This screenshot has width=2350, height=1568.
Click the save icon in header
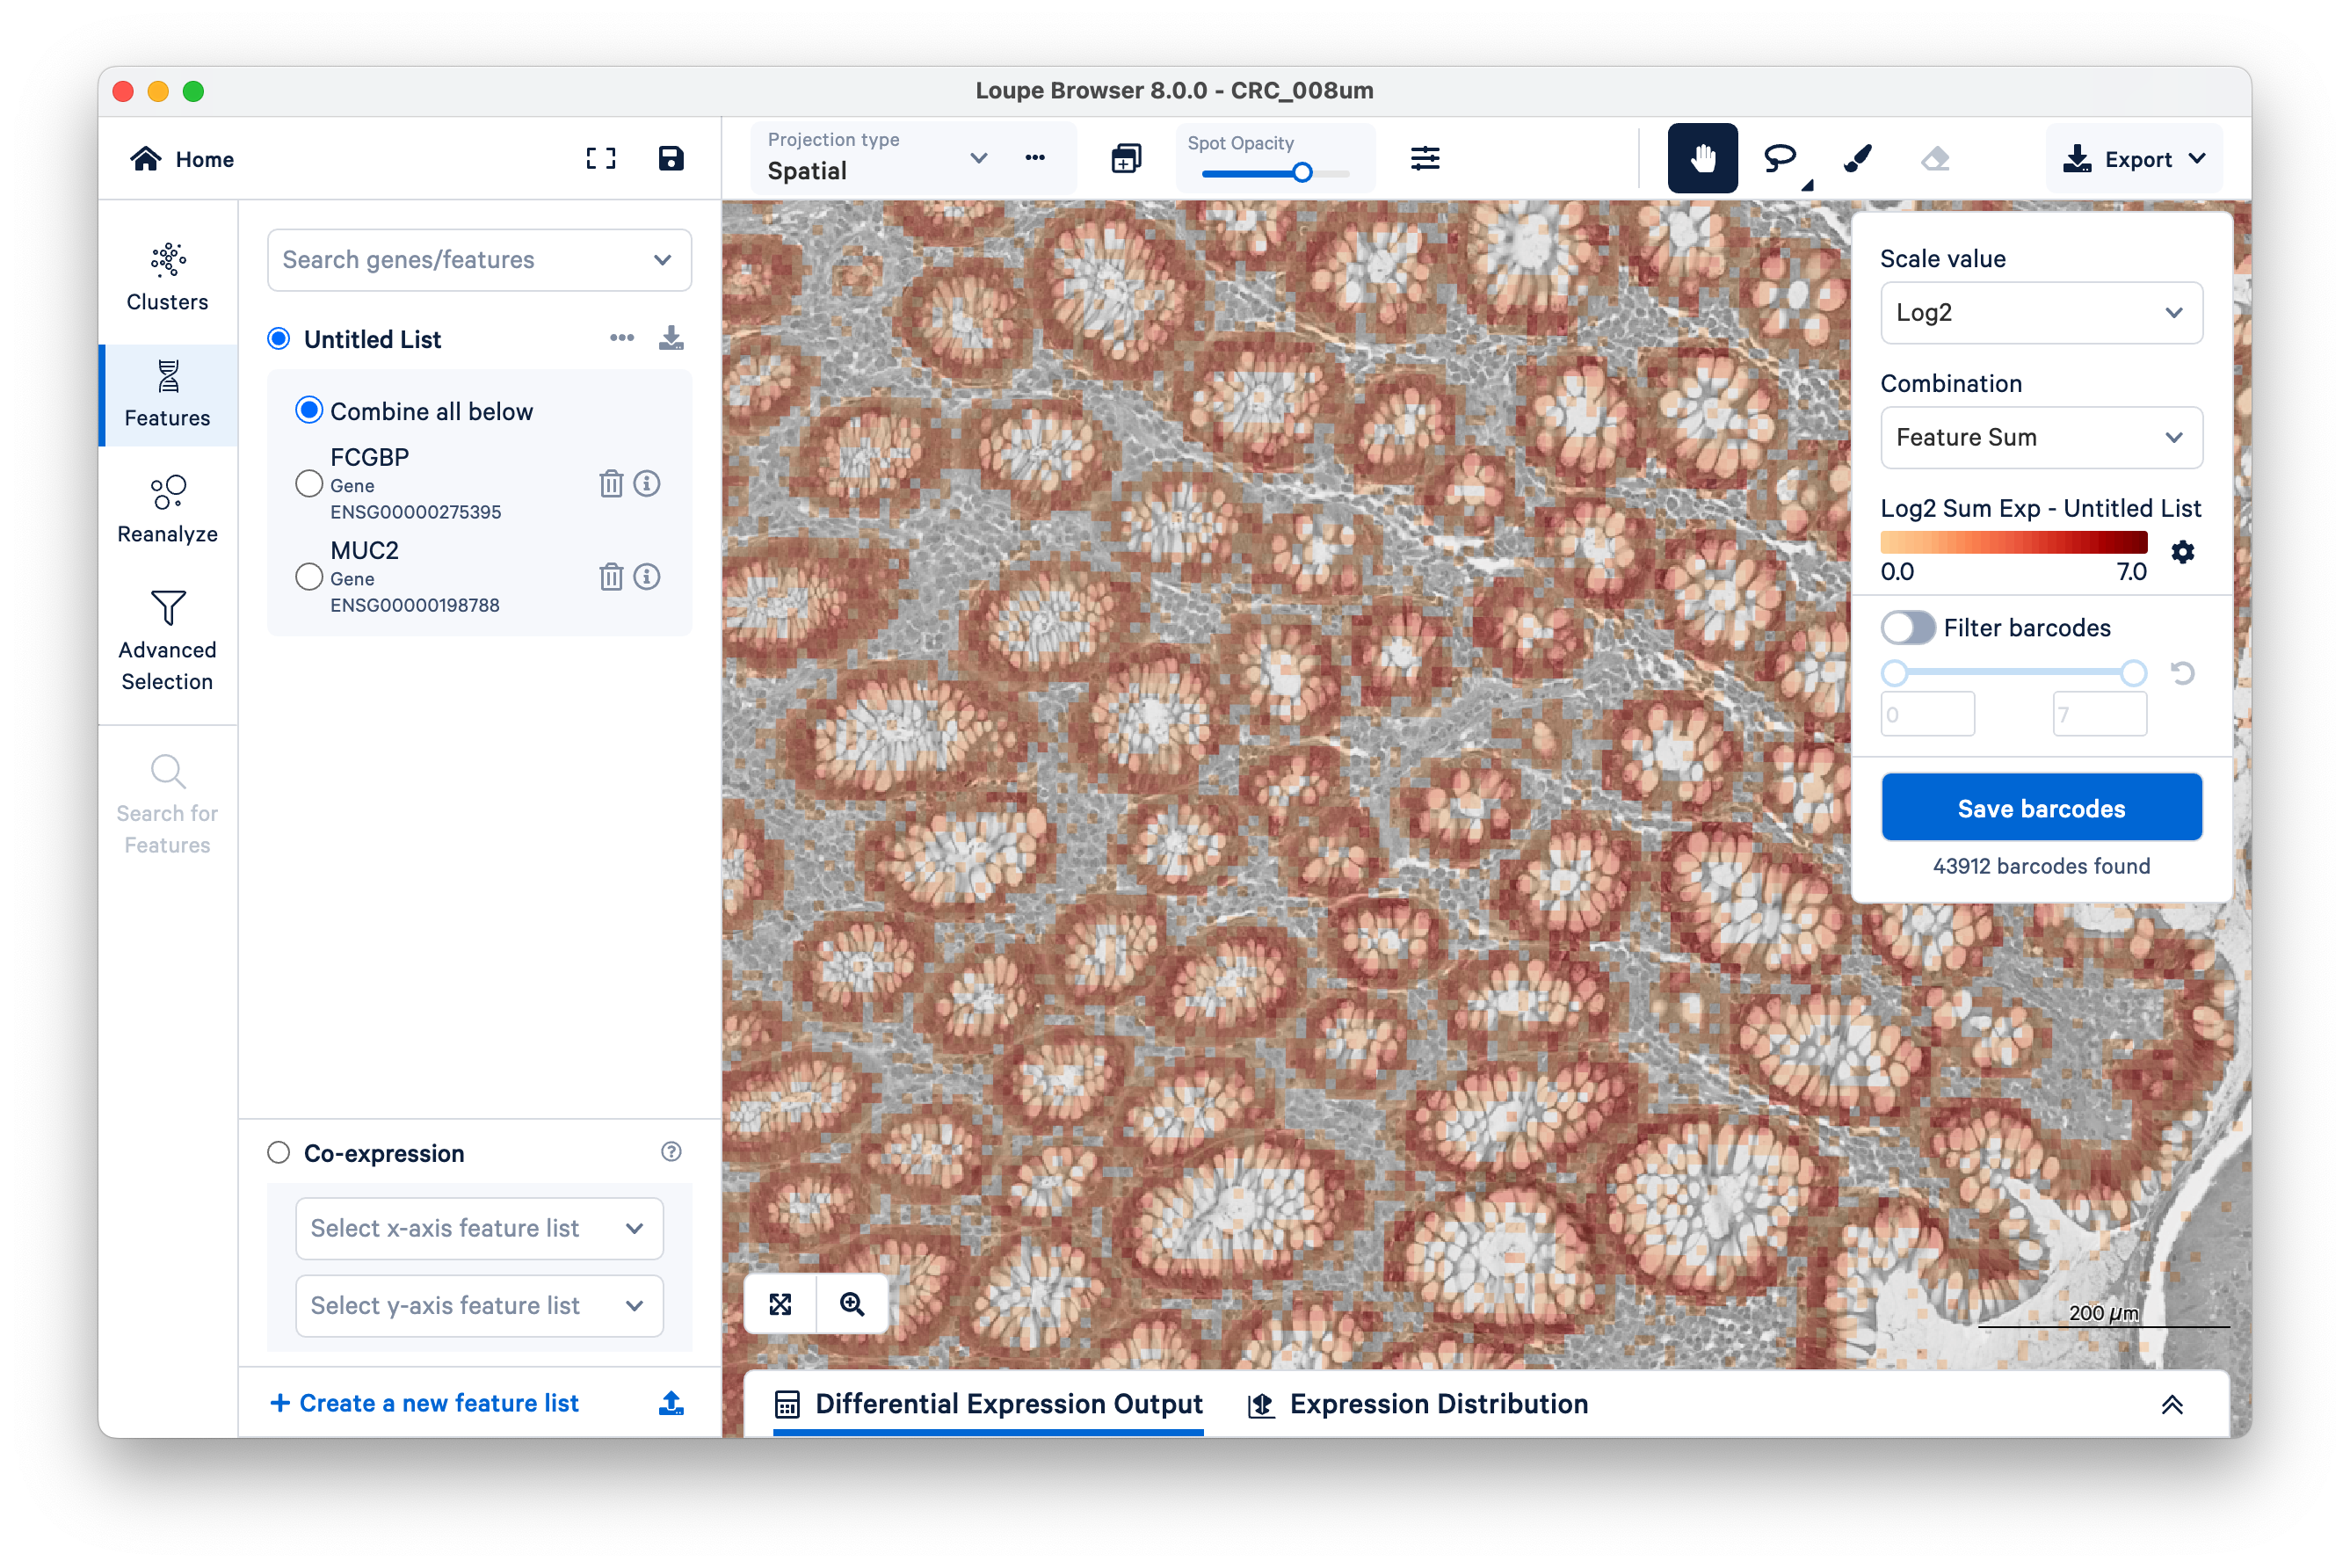pos(670,158)
